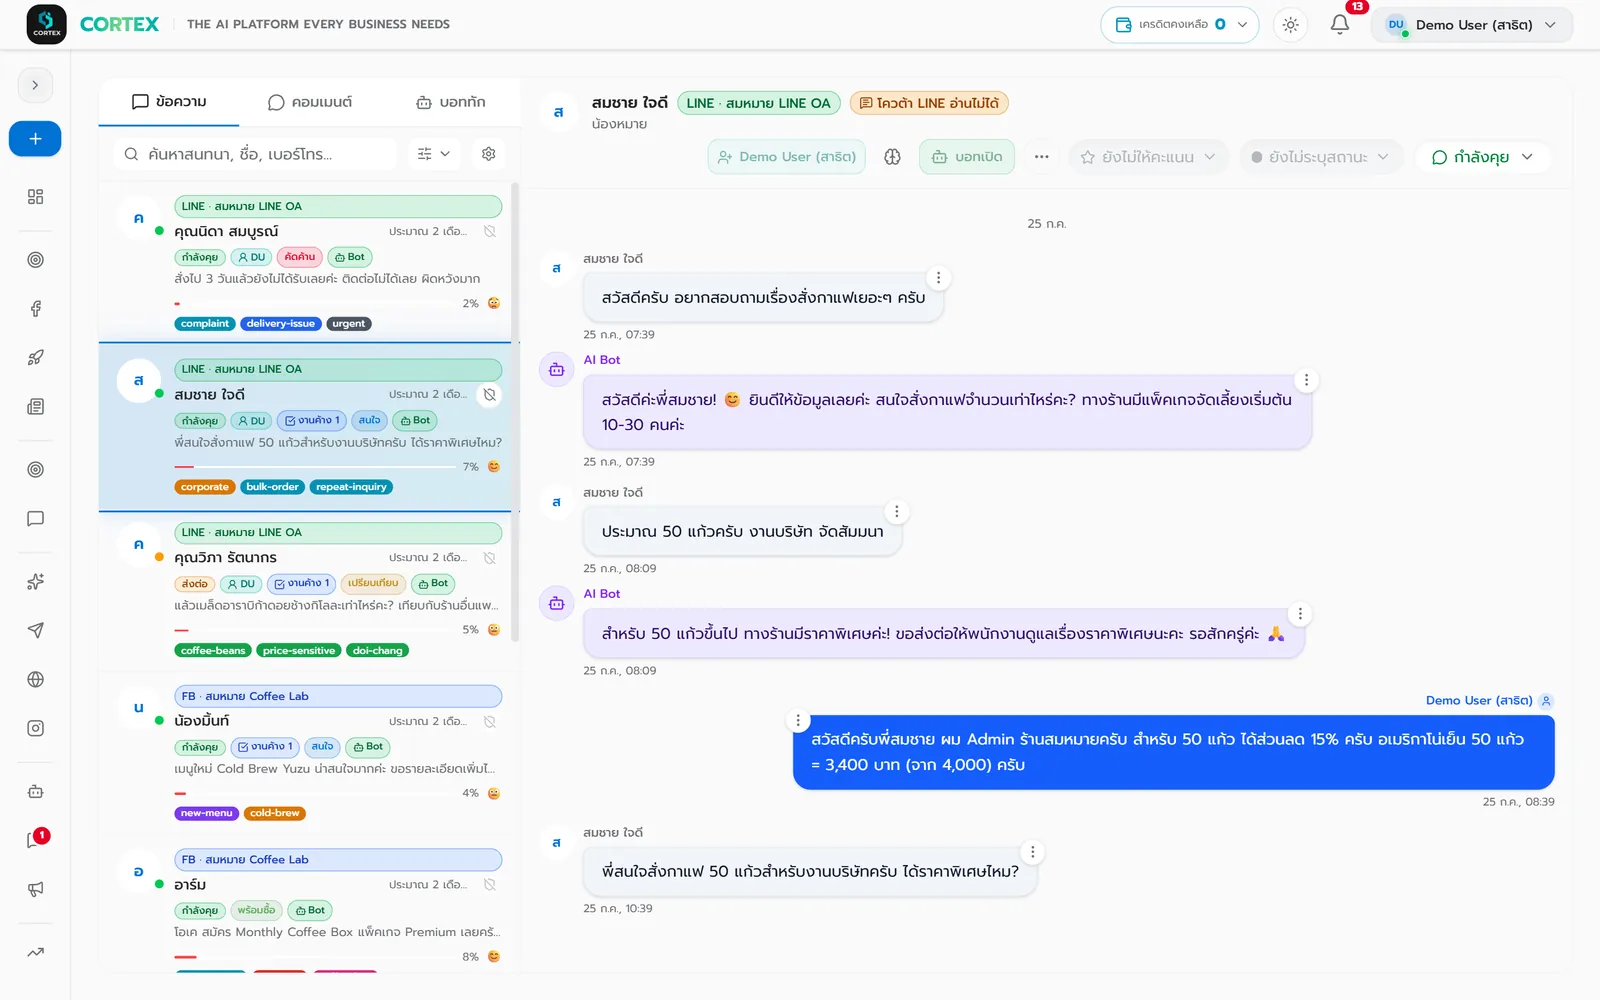Click the 7% progress bar on สมชาย ใจดี card
The width and height of the screenshot is (1600, 1000).
tap(315, 467)
